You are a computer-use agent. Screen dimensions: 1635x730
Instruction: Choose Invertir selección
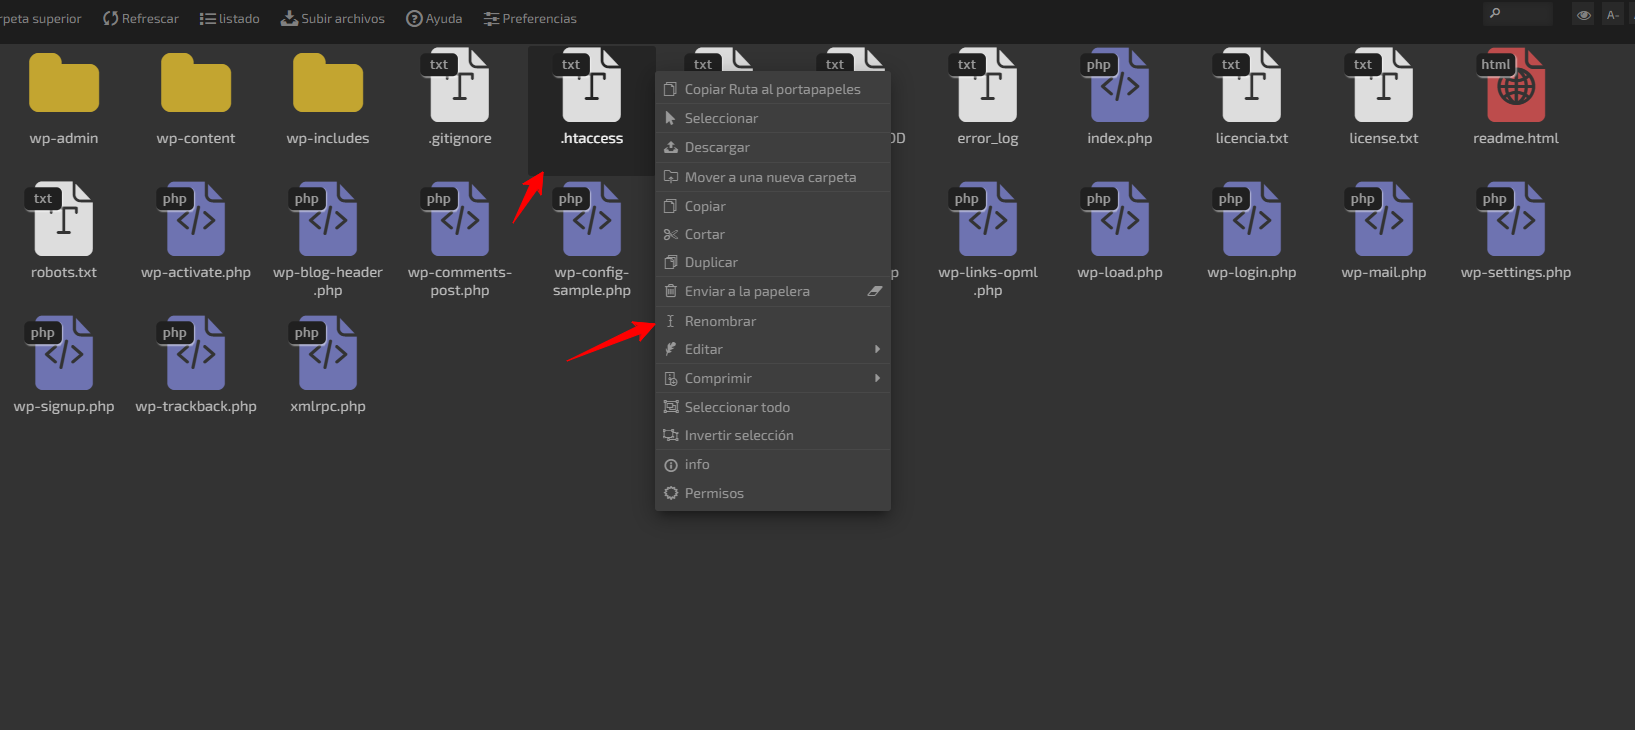[772, 435]
